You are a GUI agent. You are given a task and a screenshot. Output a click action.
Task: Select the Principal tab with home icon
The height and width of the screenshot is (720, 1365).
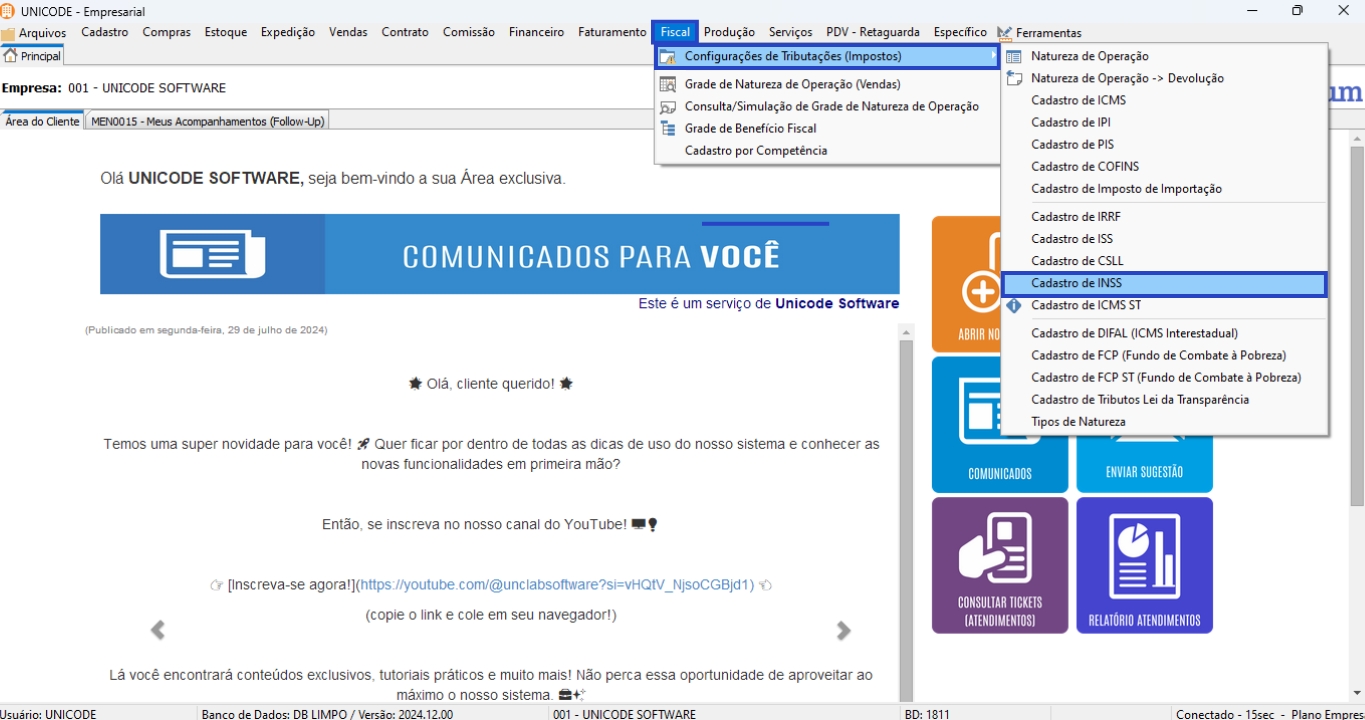[33, 57]
